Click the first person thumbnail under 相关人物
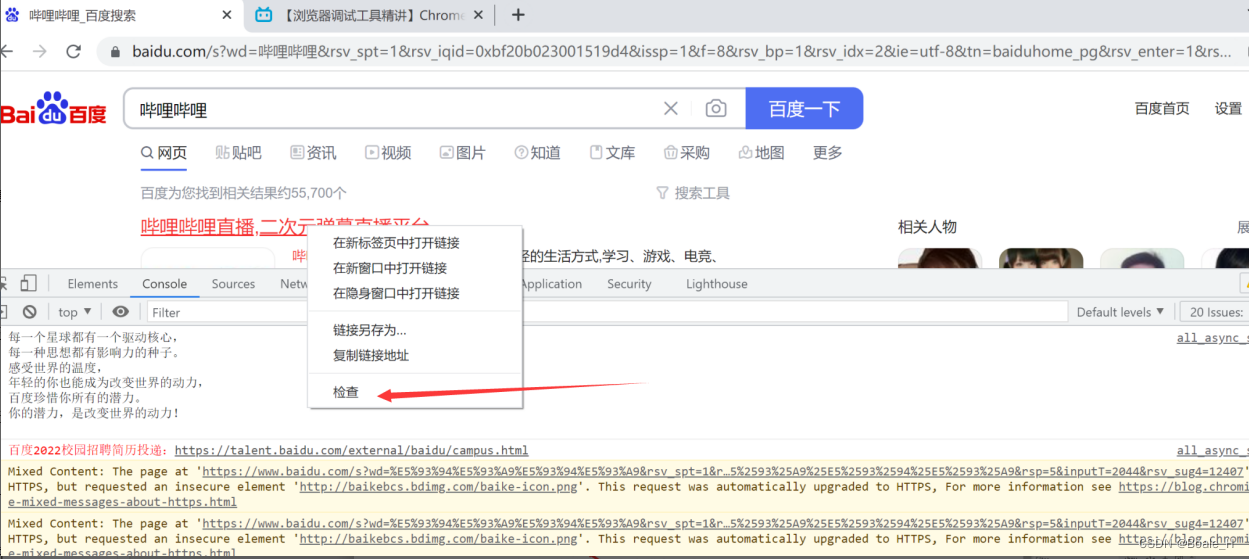 [940, 258]
